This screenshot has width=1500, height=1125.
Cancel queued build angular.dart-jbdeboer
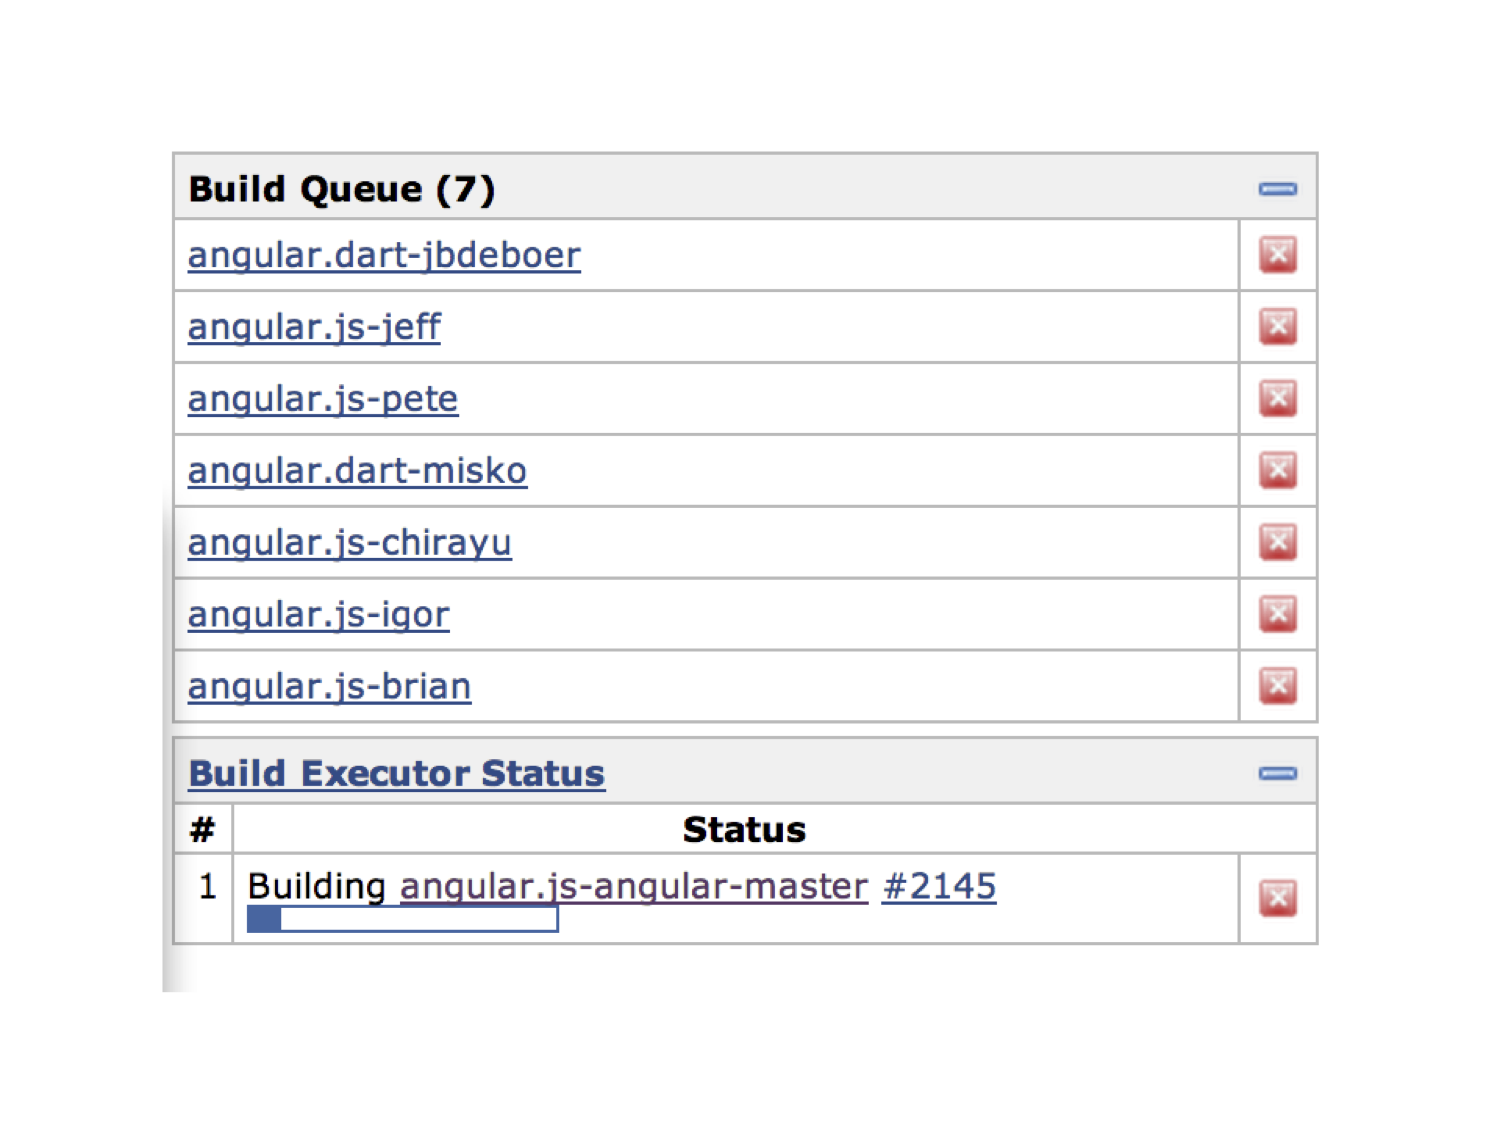coord(1277,255)
